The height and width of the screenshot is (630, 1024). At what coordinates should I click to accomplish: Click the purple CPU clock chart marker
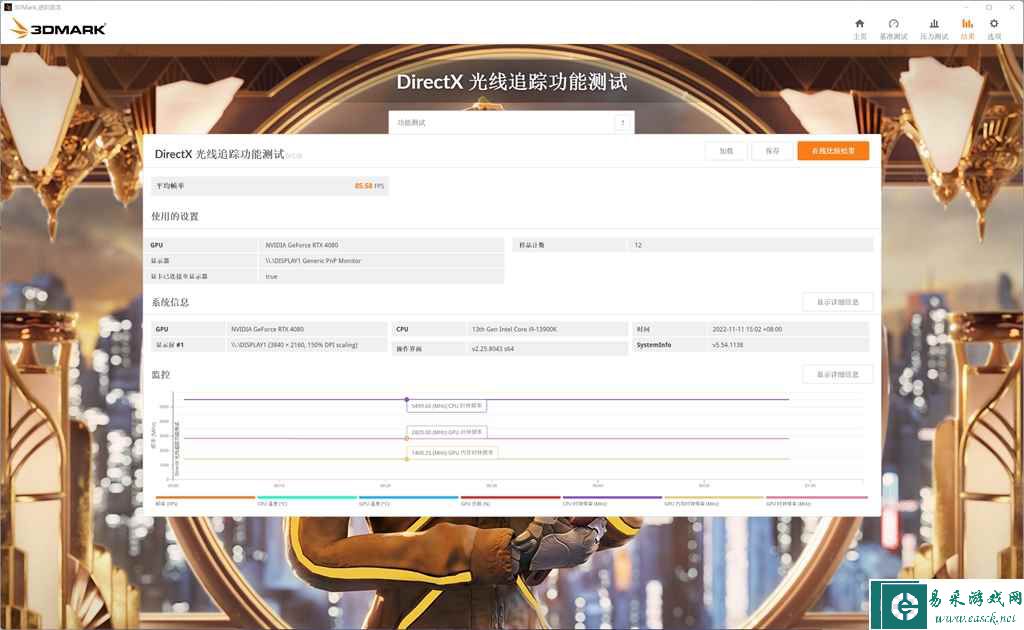407,399
